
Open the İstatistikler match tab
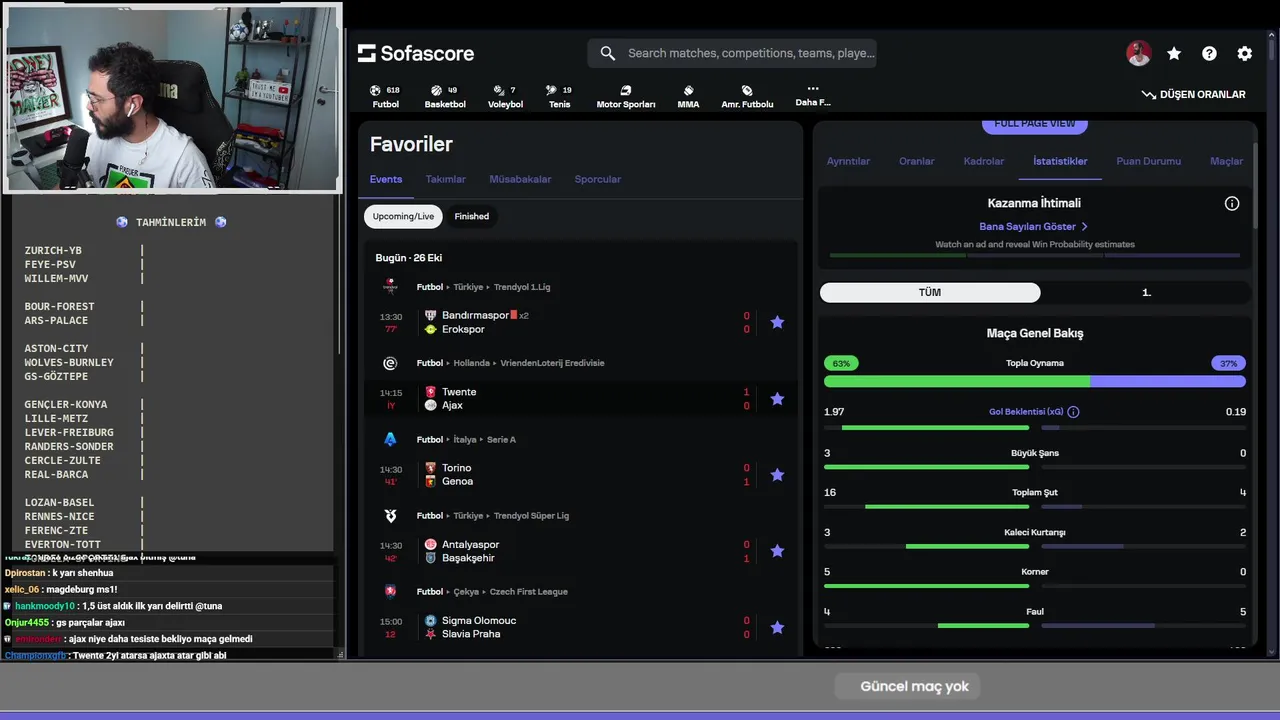coord(1060,161)
